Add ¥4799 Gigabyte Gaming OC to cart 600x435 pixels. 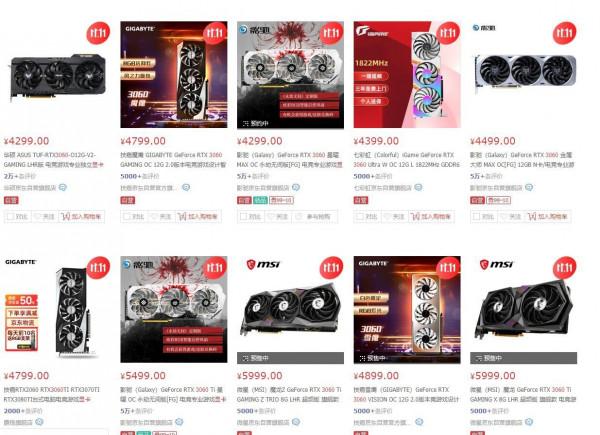pos(198,217)
